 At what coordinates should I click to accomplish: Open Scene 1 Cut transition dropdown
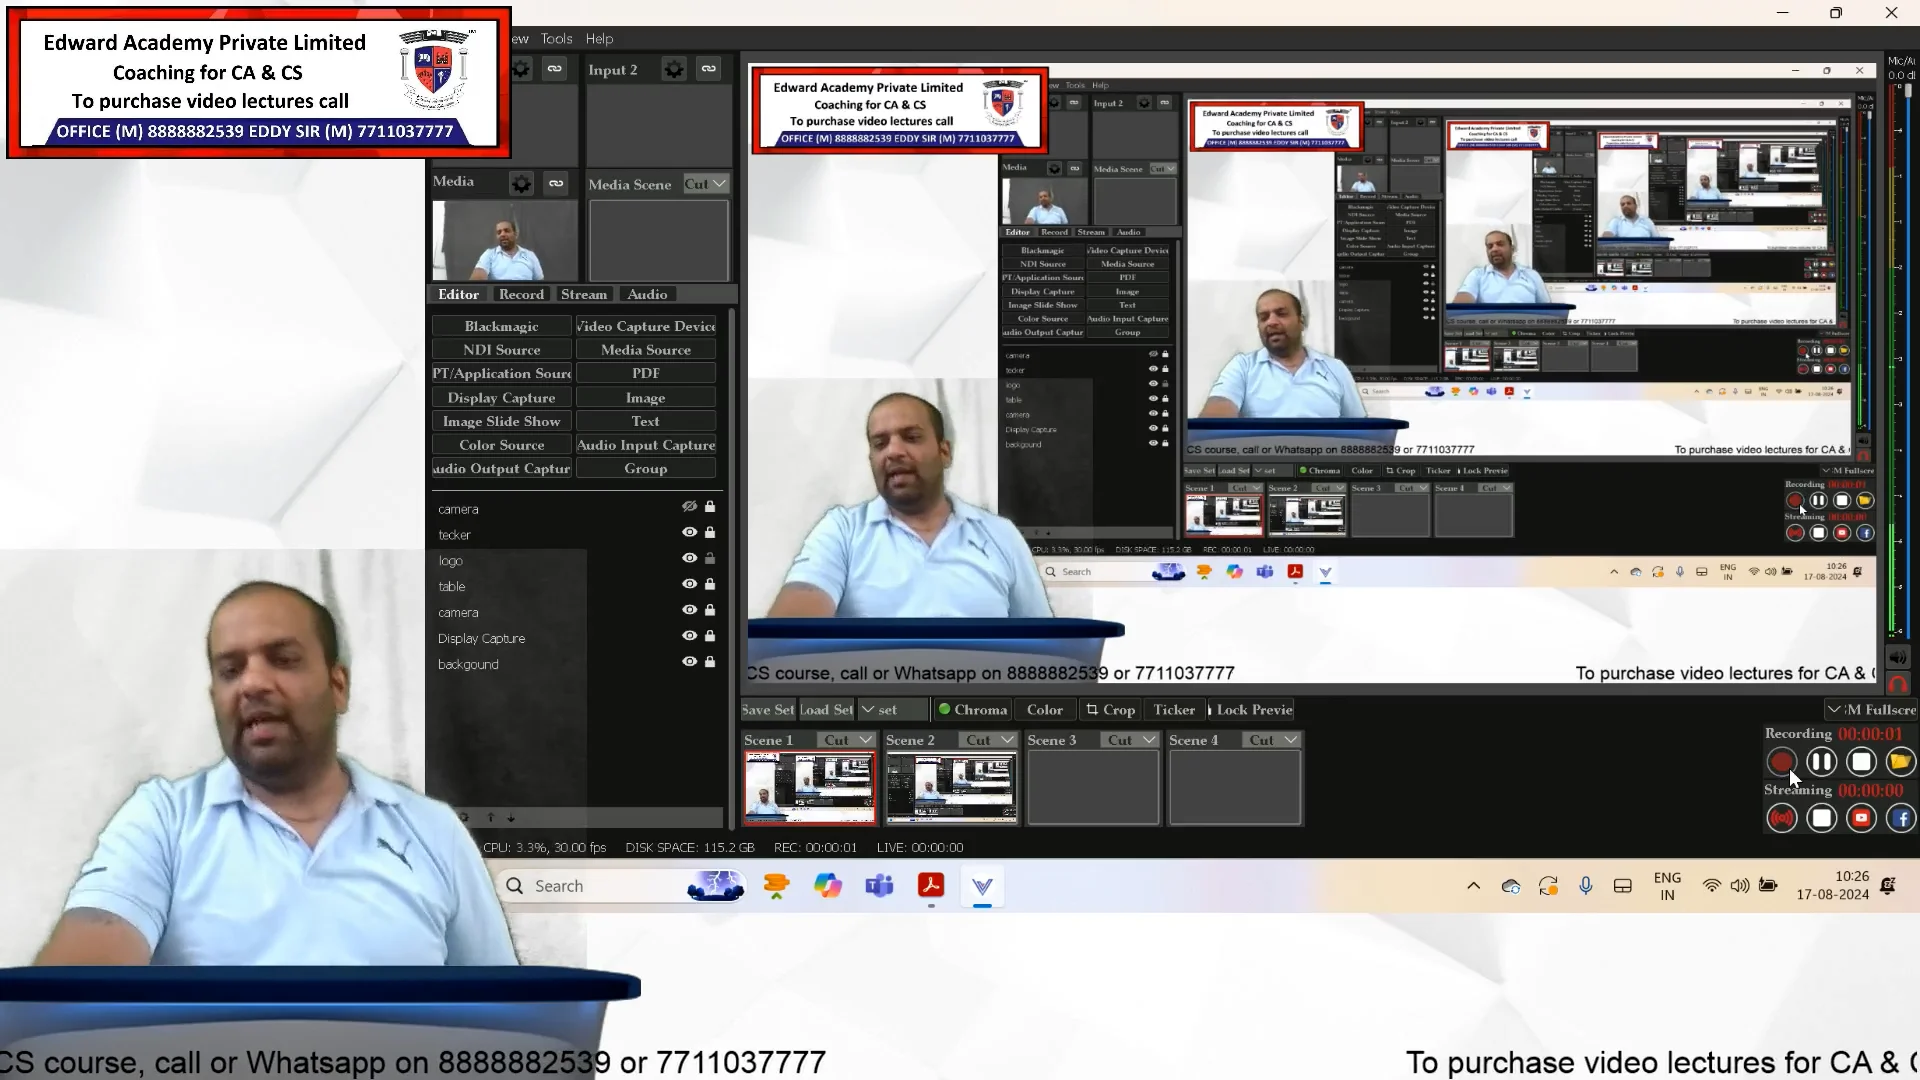point(848,740)
